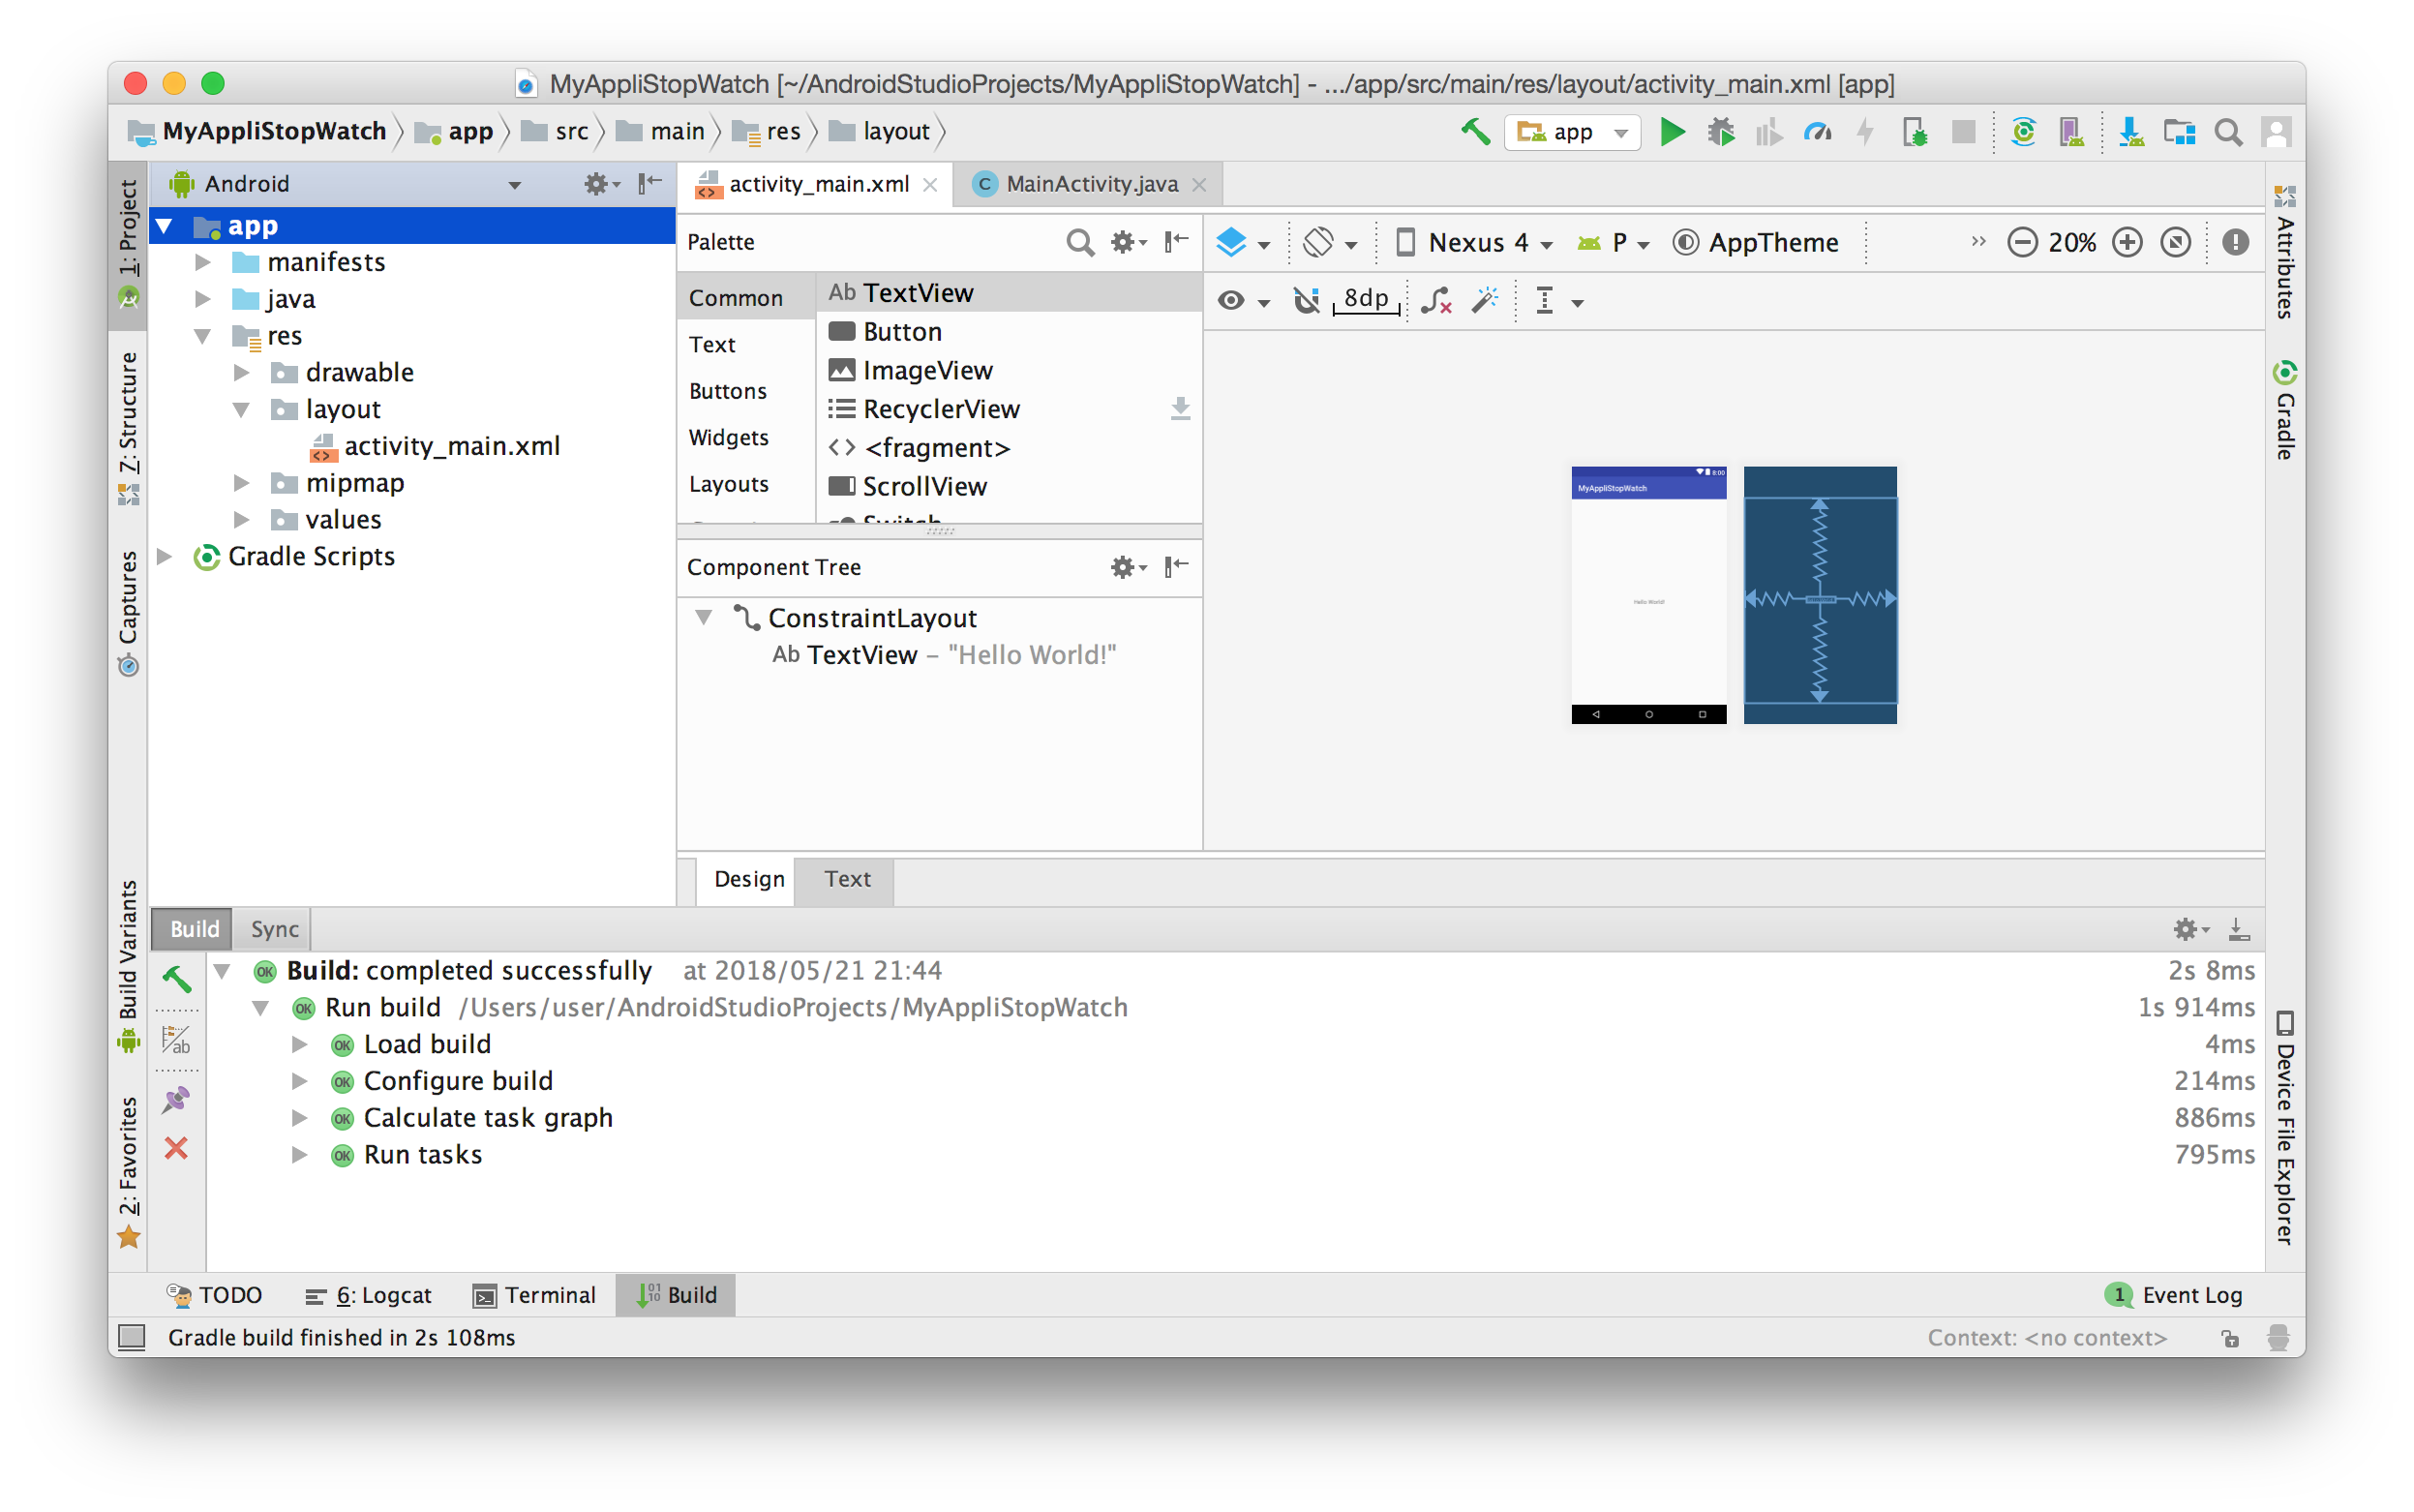
Task: Open the Nexus 4 device dropdown
Action: tap(1473, 242)
